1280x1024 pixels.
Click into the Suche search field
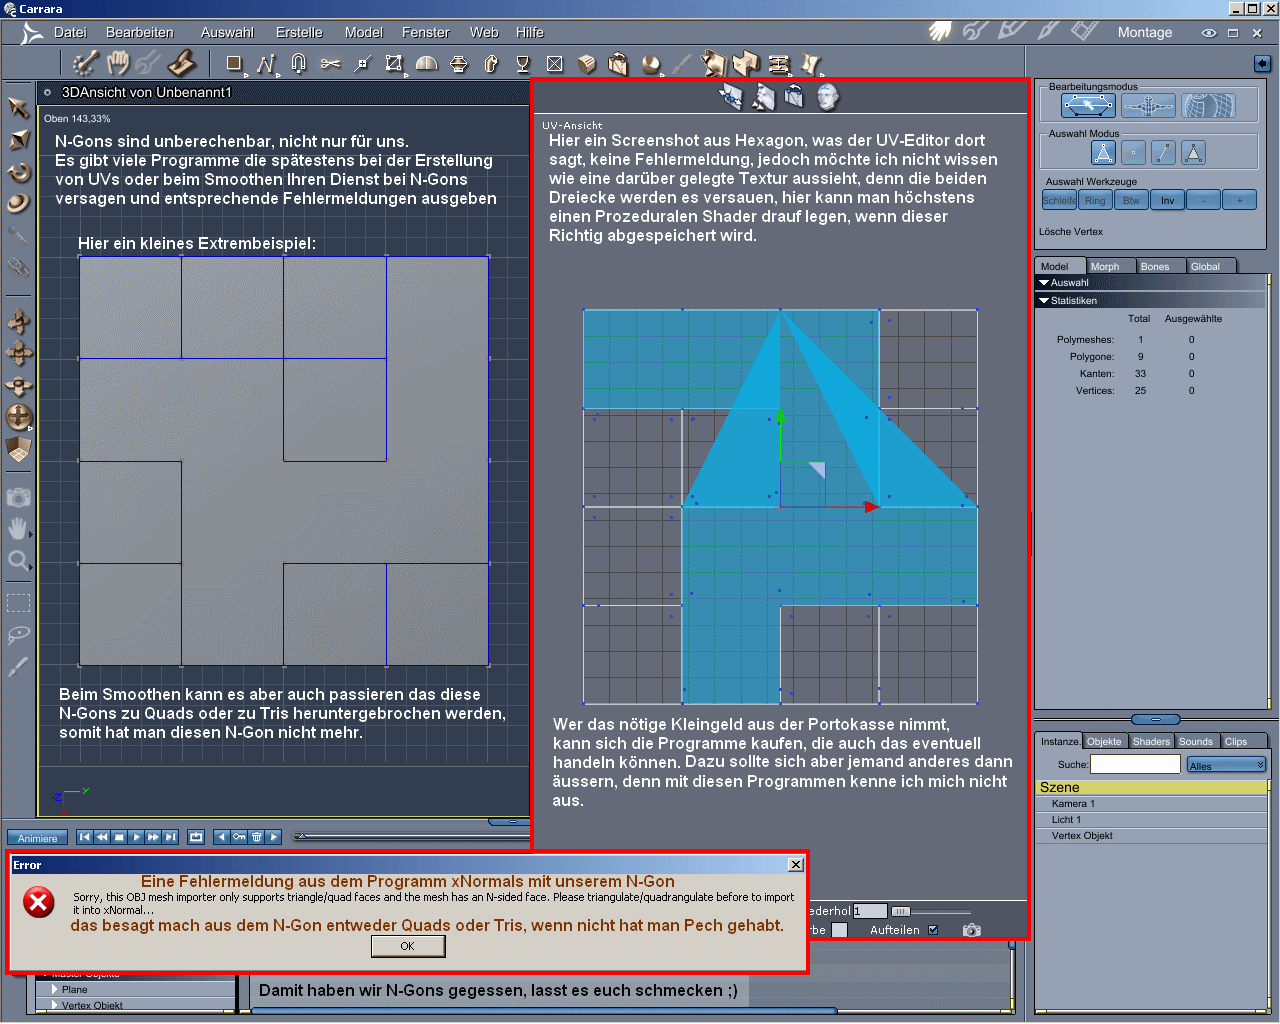click(1135, 765)
